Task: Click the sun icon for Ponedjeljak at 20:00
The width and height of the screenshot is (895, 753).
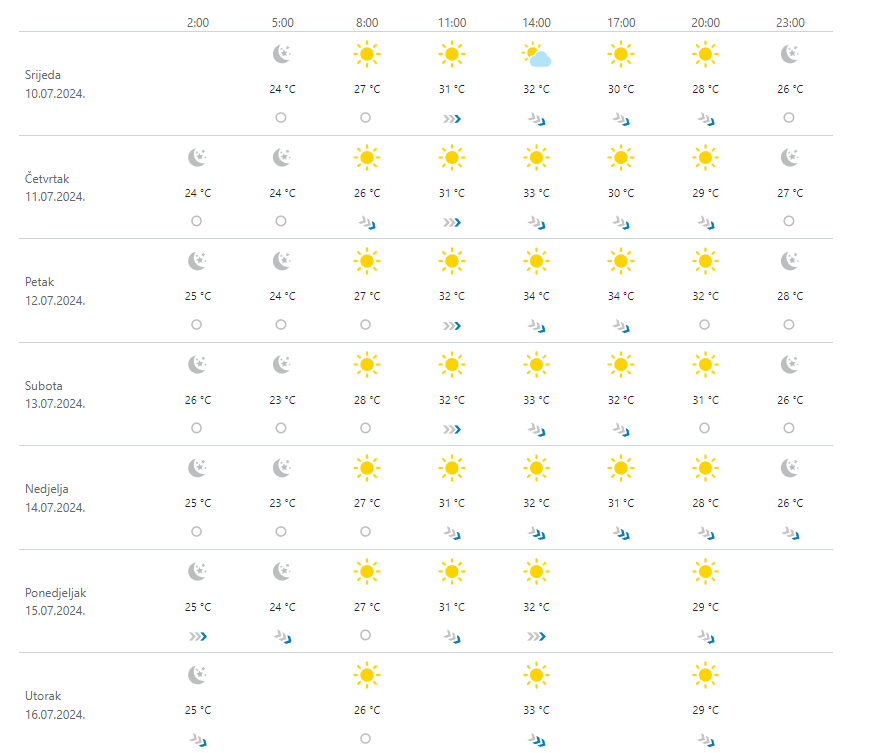Action: tap(705, 572)
